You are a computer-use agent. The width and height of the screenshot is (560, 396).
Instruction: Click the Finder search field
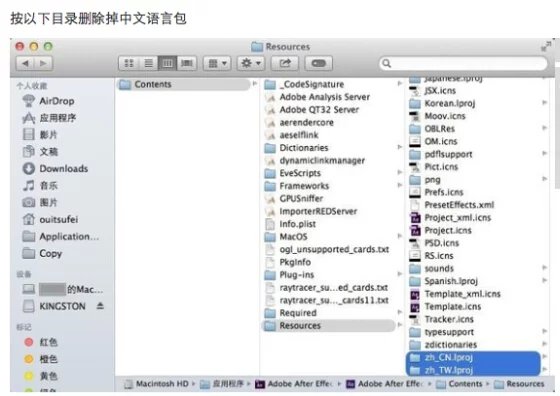coord(463,64)
